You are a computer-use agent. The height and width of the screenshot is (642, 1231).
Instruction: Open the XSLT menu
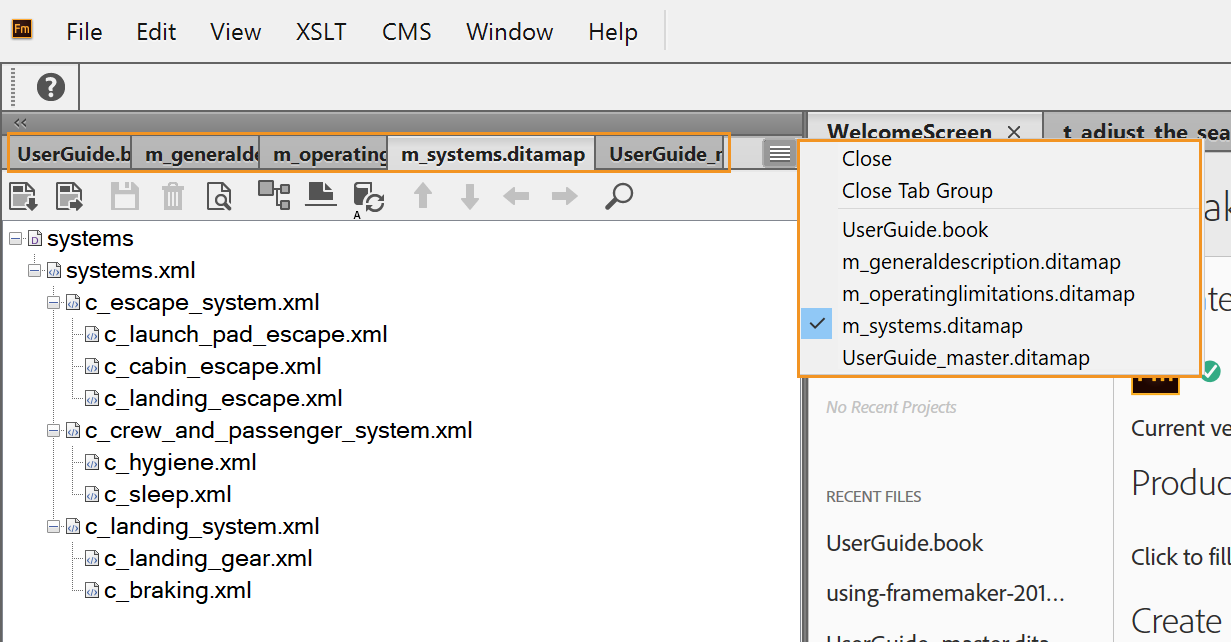click(321, 32)
